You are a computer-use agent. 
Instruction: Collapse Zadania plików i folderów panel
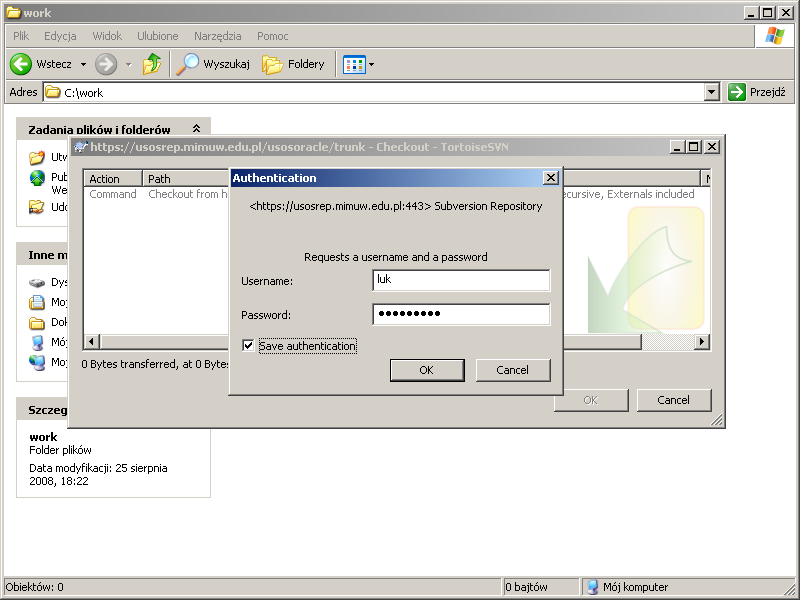196,129
